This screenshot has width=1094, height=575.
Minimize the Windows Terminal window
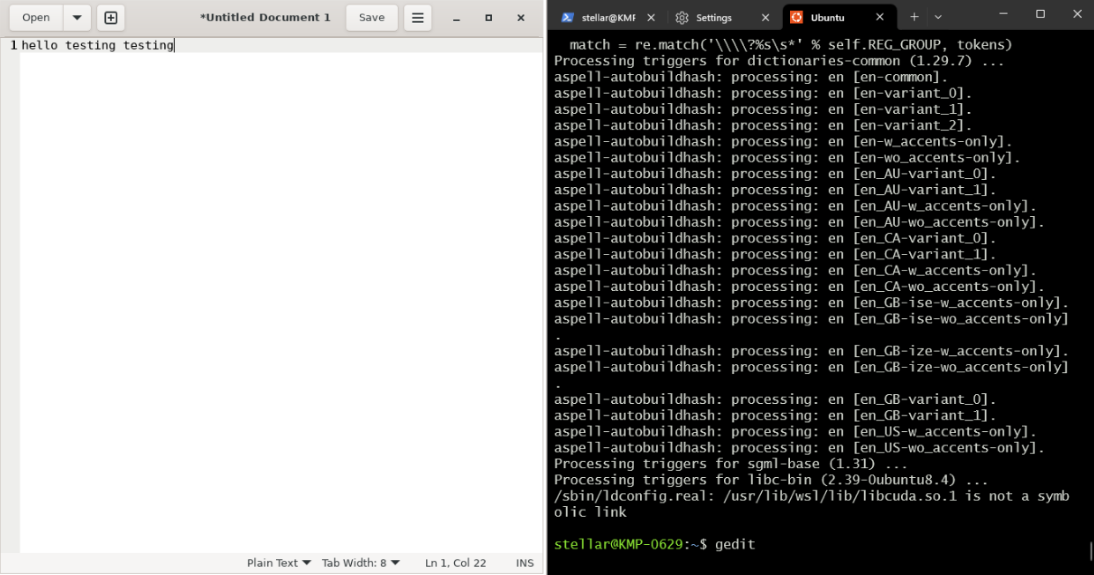[x=1003, y=14]
